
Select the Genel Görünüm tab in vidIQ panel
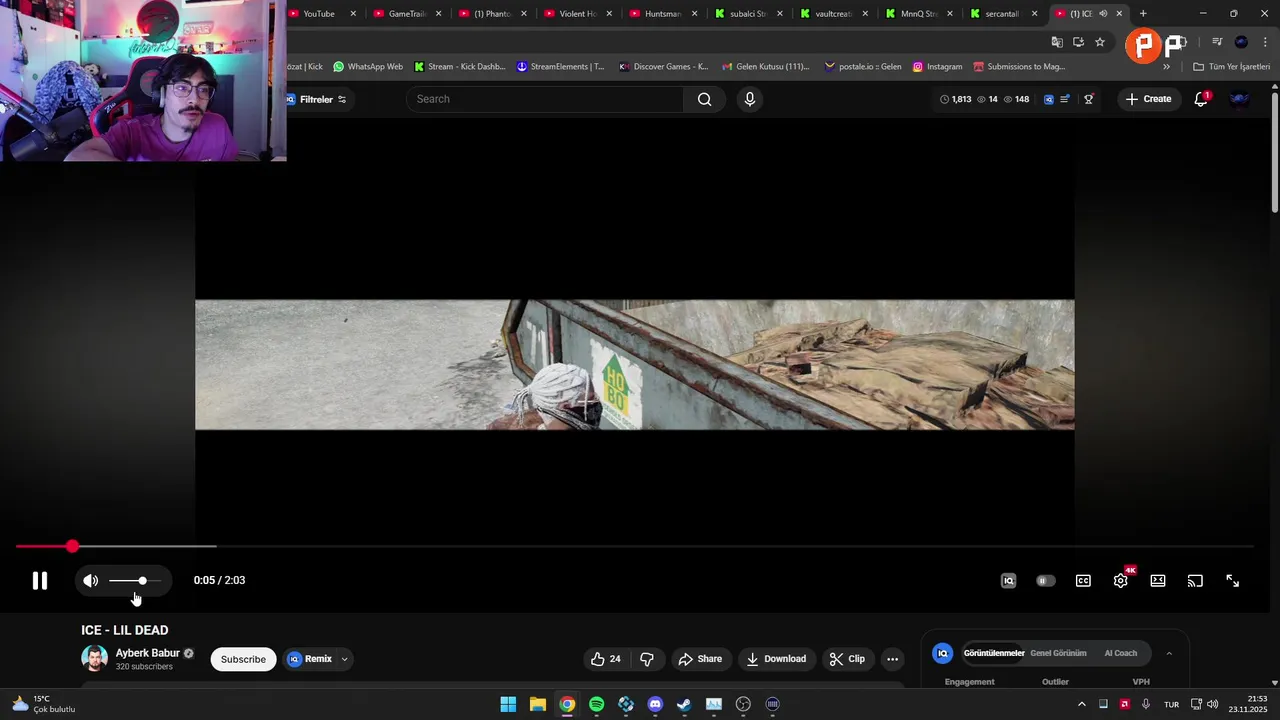click(1058, 653)
